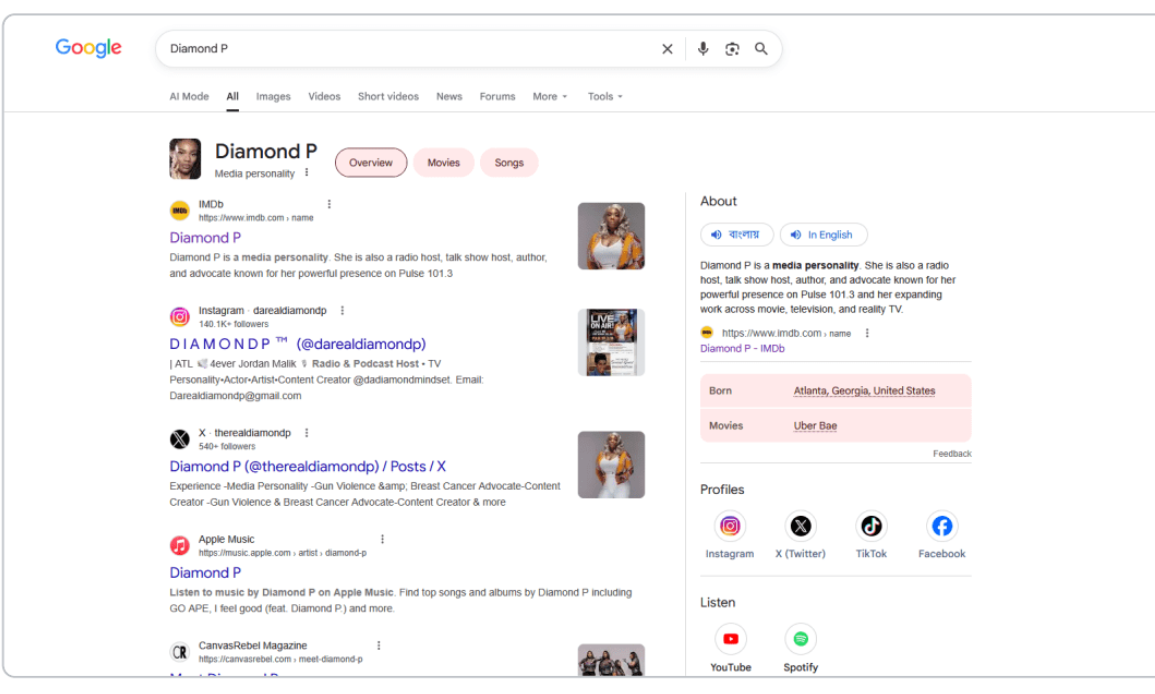Open the Short videos tab
This screenshot has height=694, width=1155.
(x=388, y=97)
